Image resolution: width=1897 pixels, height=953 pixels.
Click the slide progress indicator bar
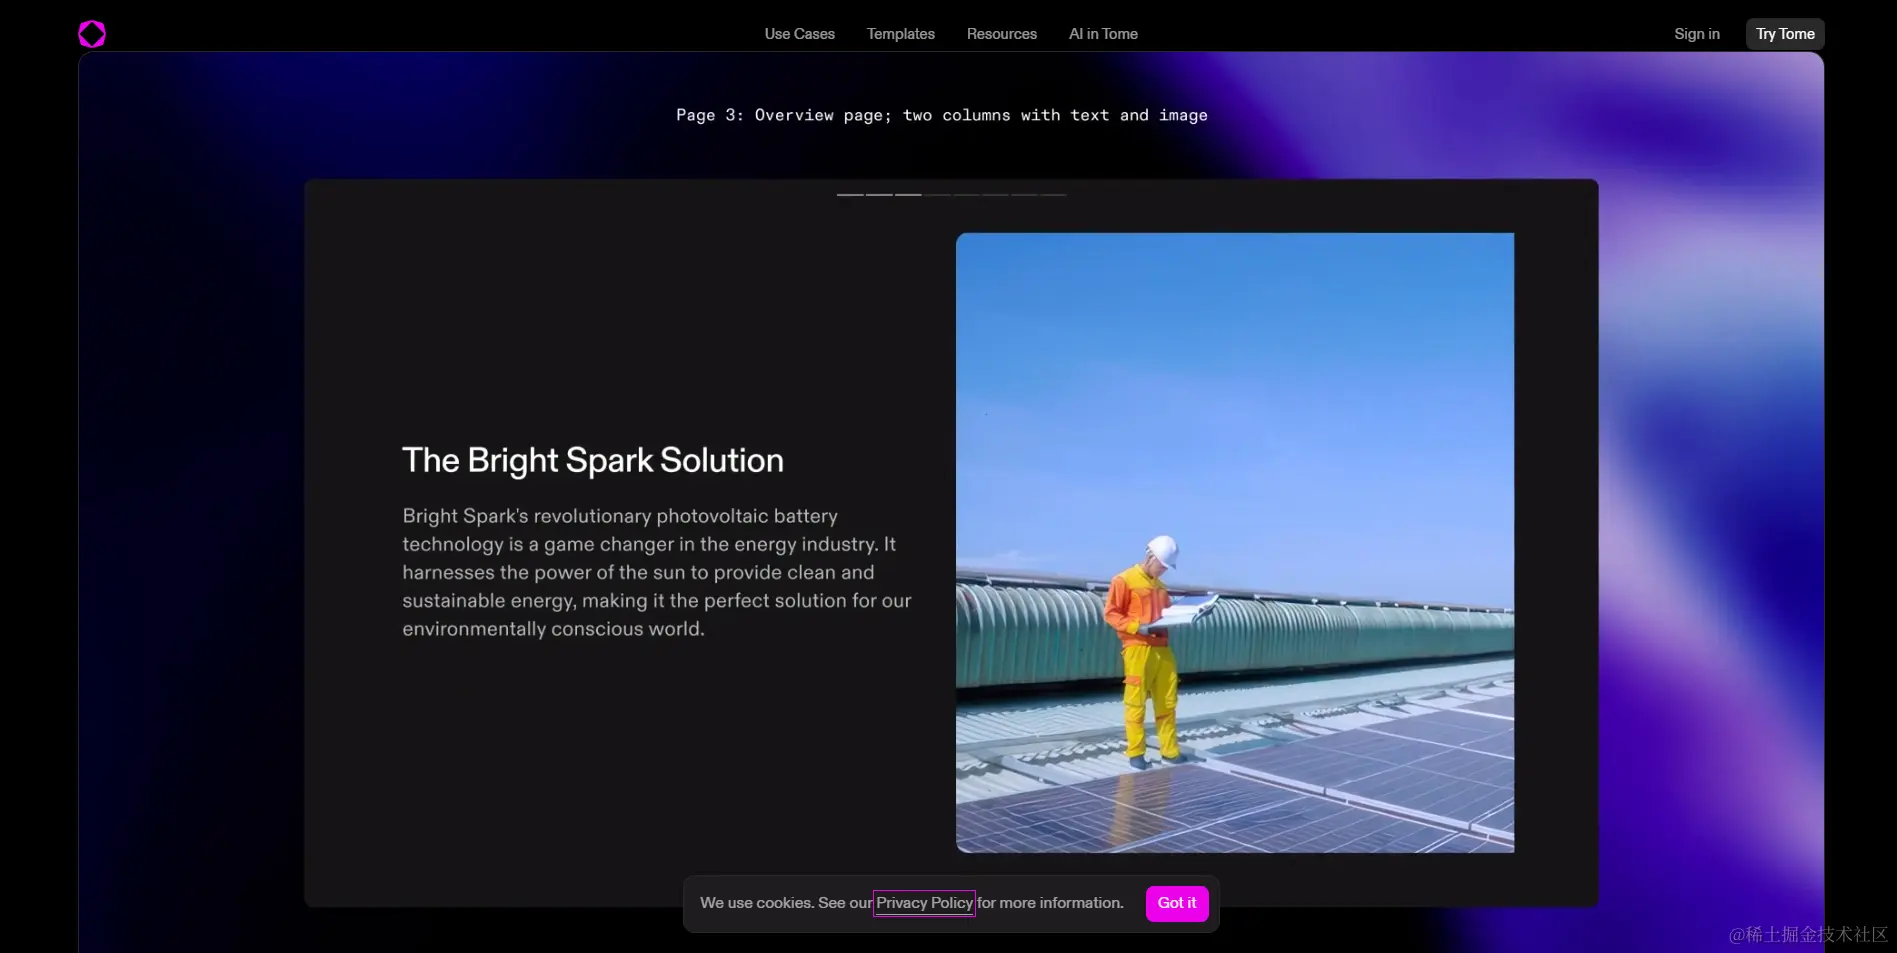pyautogui.click(x=951, y=194)
